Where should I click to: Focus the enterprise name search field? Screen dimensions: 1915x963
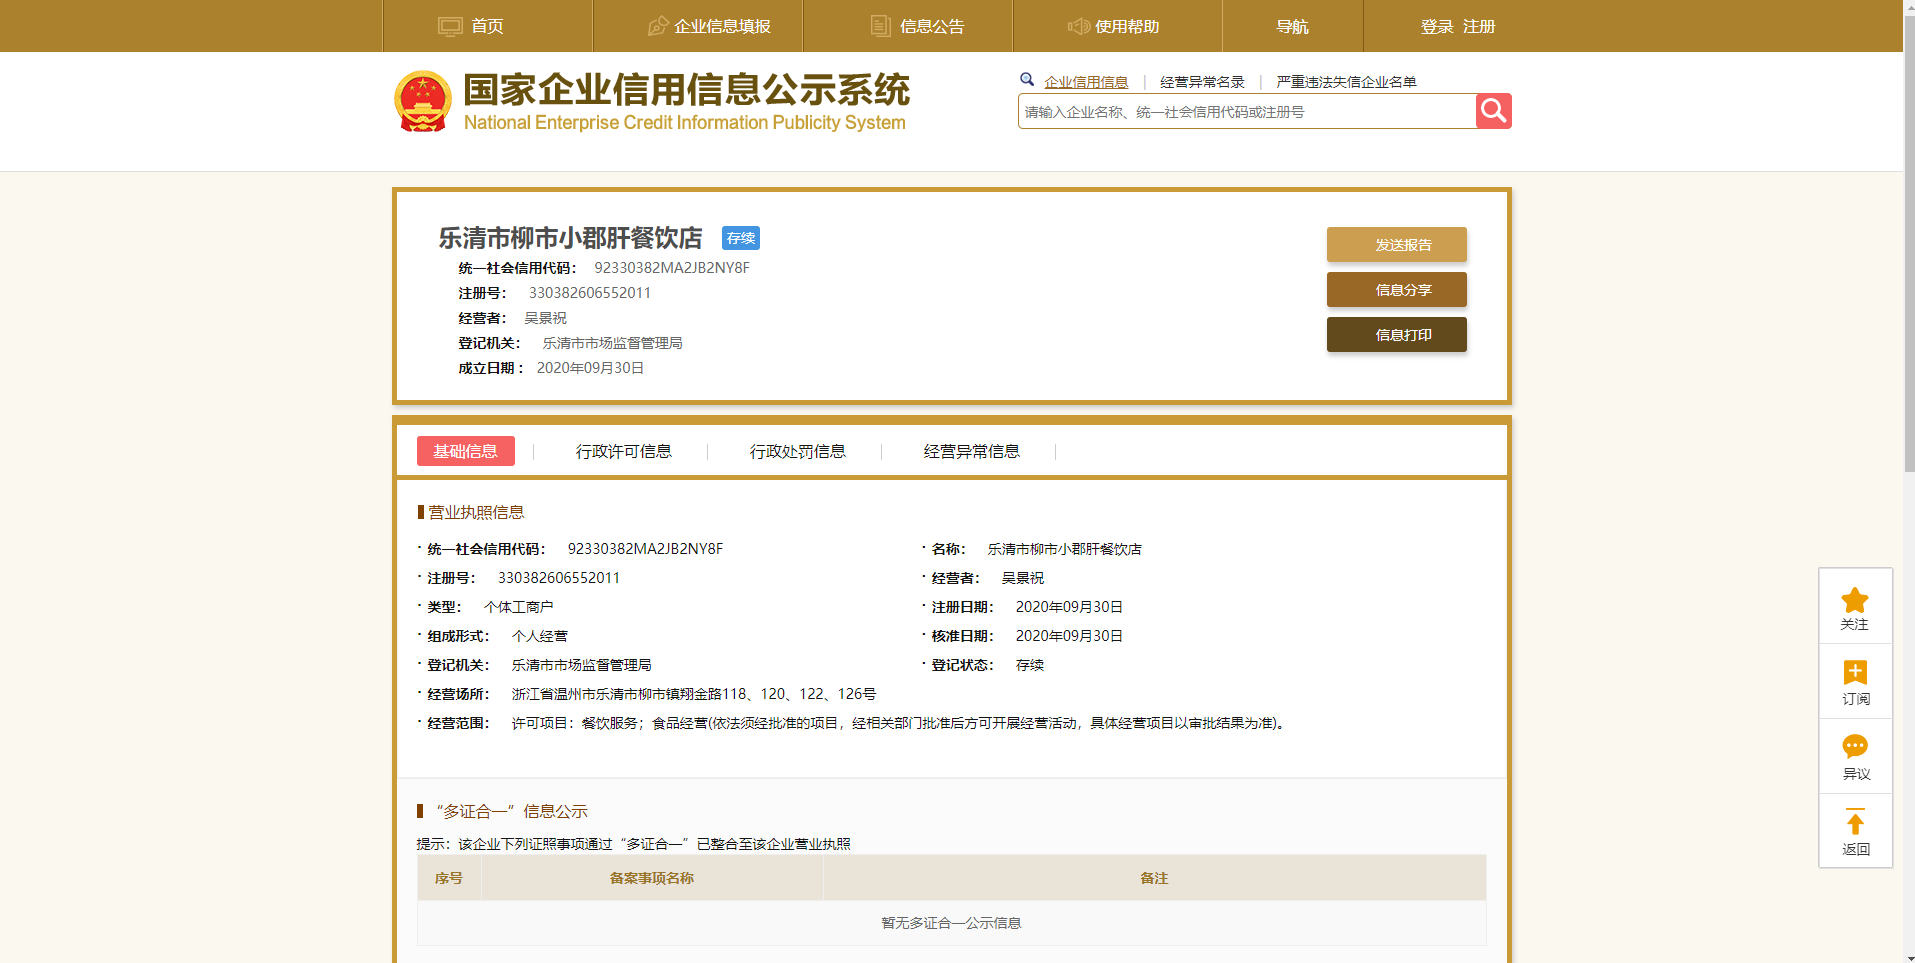[1247, 111]
